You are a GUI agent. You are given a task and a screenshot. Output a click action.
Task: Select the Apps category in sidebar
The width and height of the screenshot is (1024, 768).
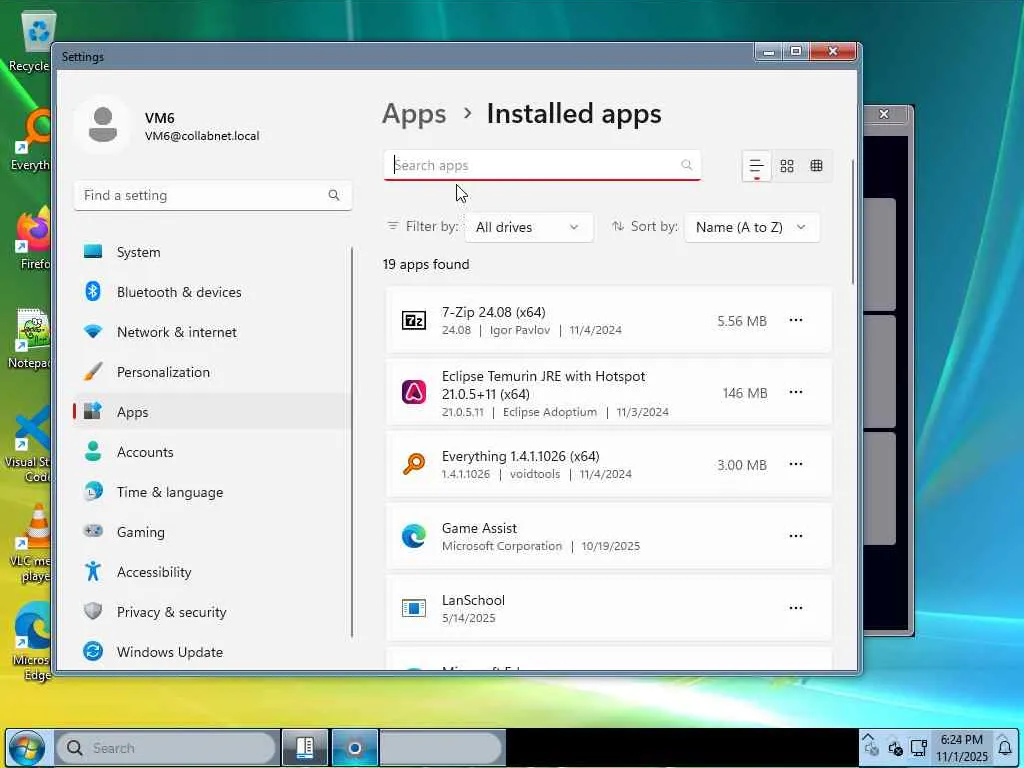tap(212, 412)
